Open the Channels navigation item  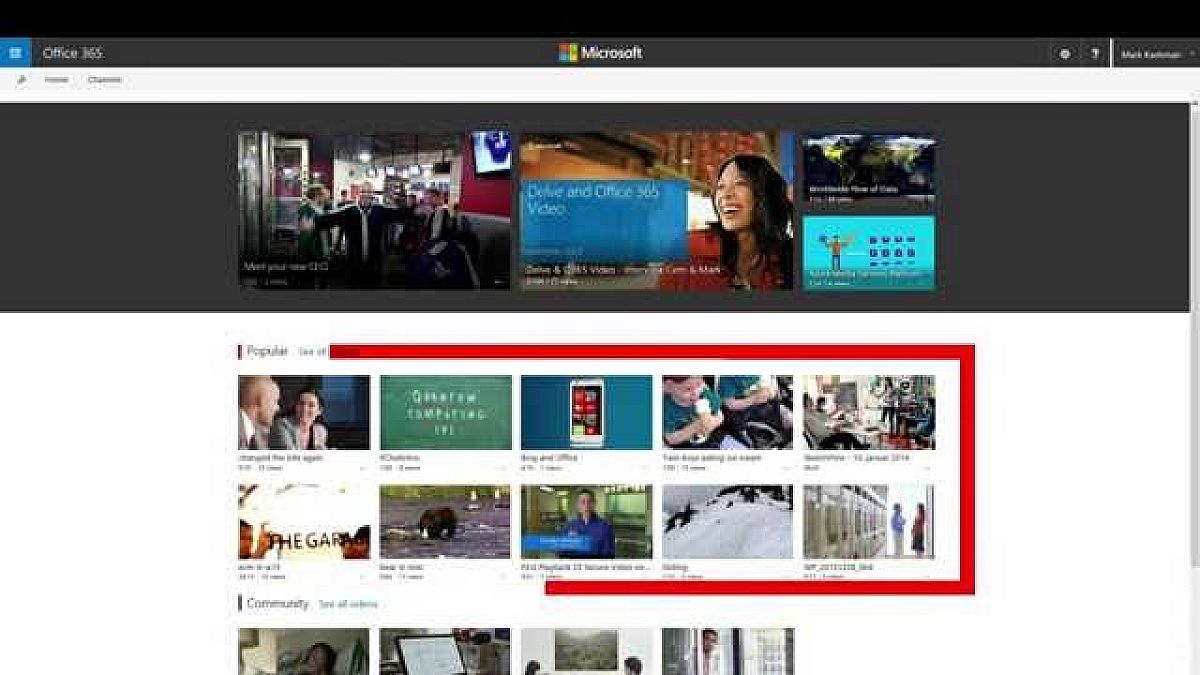pyautogui.click(x=105, y=80)
